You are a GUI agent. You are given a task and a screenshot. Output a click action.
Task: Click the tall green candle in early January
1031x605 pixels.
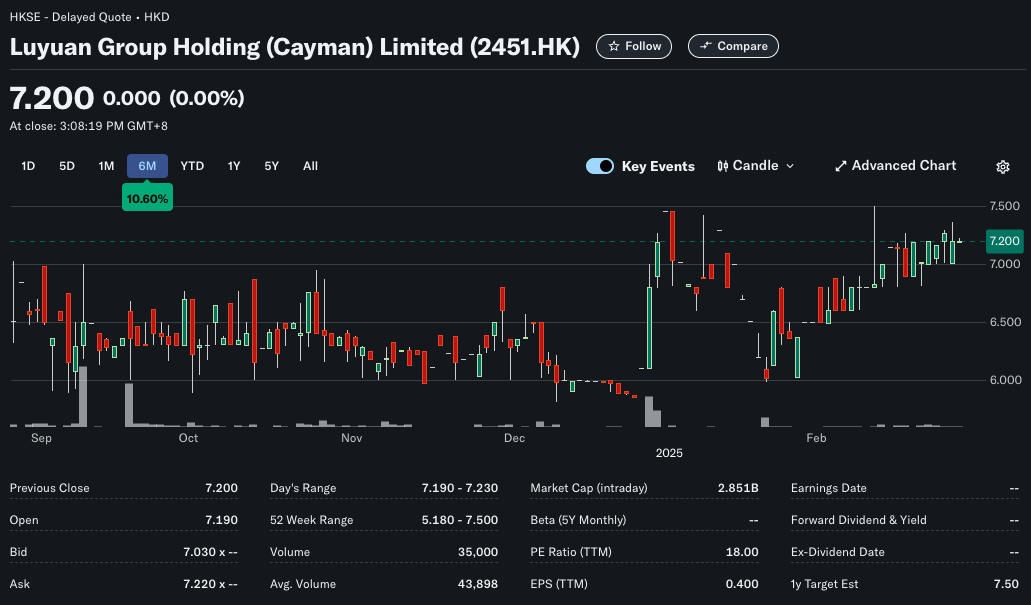[650, 327]
